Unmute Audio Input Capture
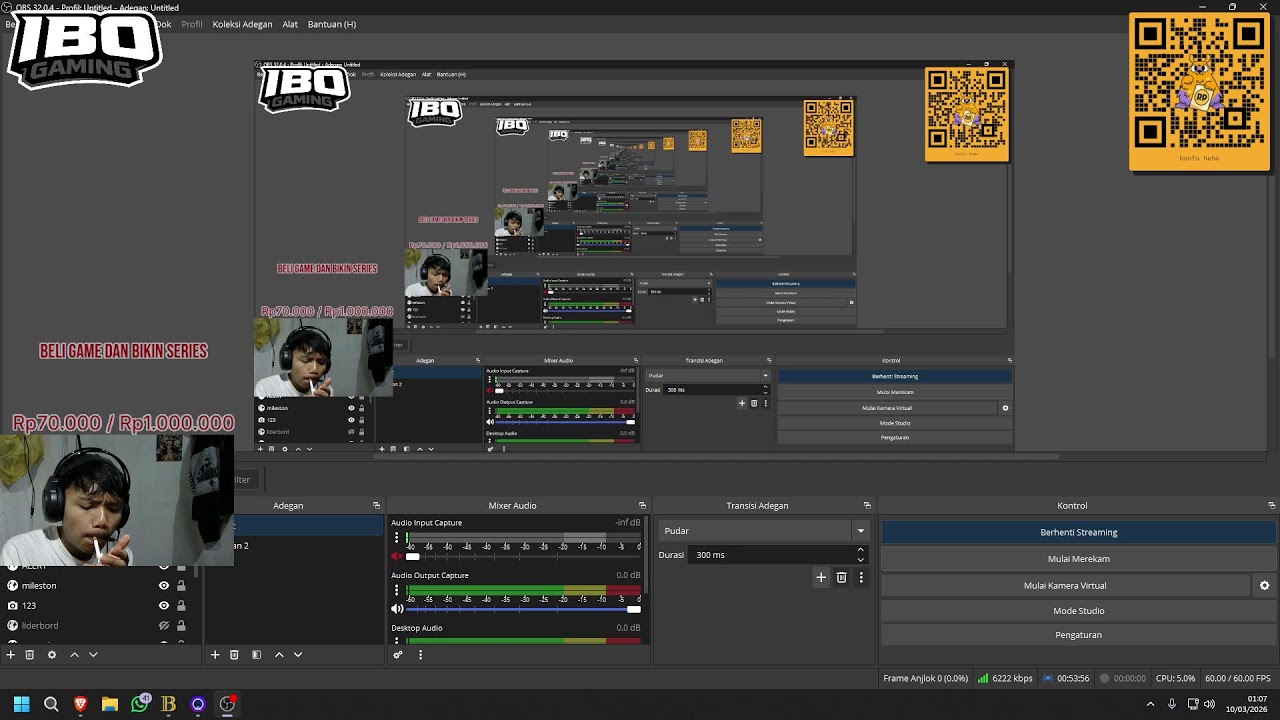 397,556
